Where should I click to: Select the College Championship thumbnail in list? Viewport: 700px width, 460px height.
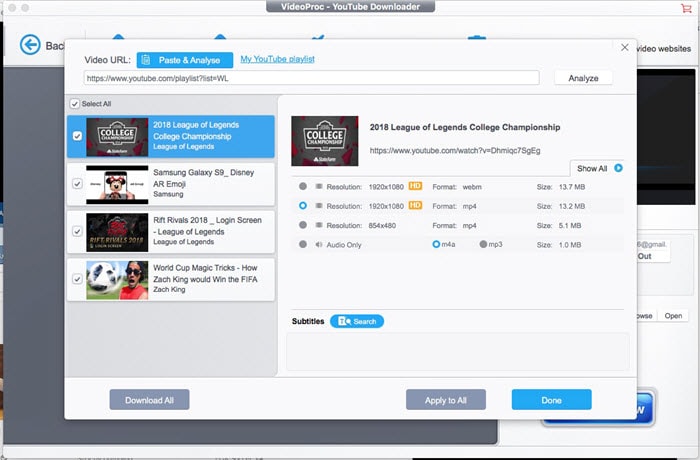[x=117, y=137]
